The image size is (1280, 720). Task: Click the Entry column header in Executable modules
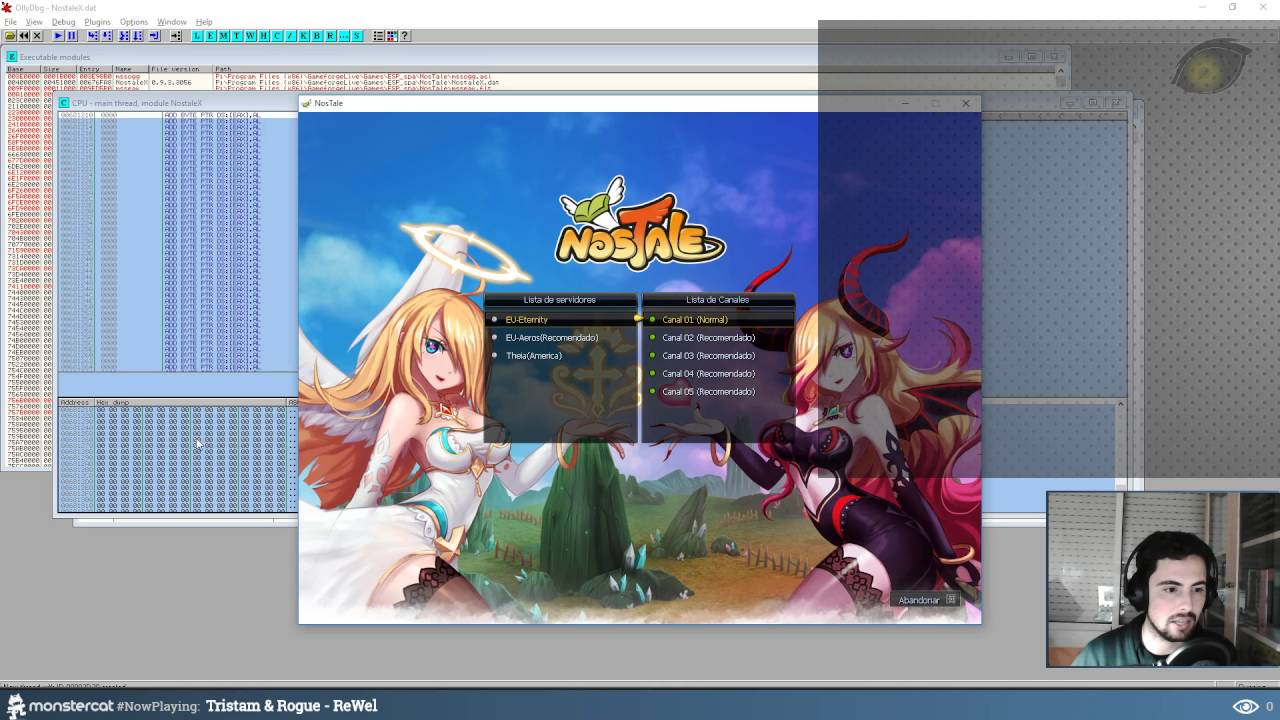pyautogui.click(x=95, y=69)
